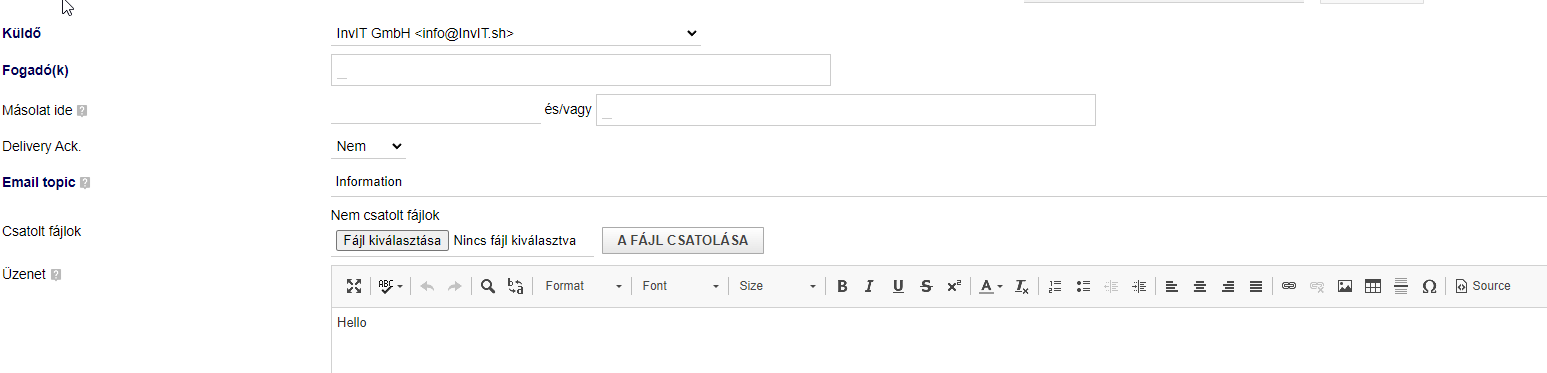Toggle bold formatting
This screenshot has width=1547, height=373.
(x=842, y=286)
